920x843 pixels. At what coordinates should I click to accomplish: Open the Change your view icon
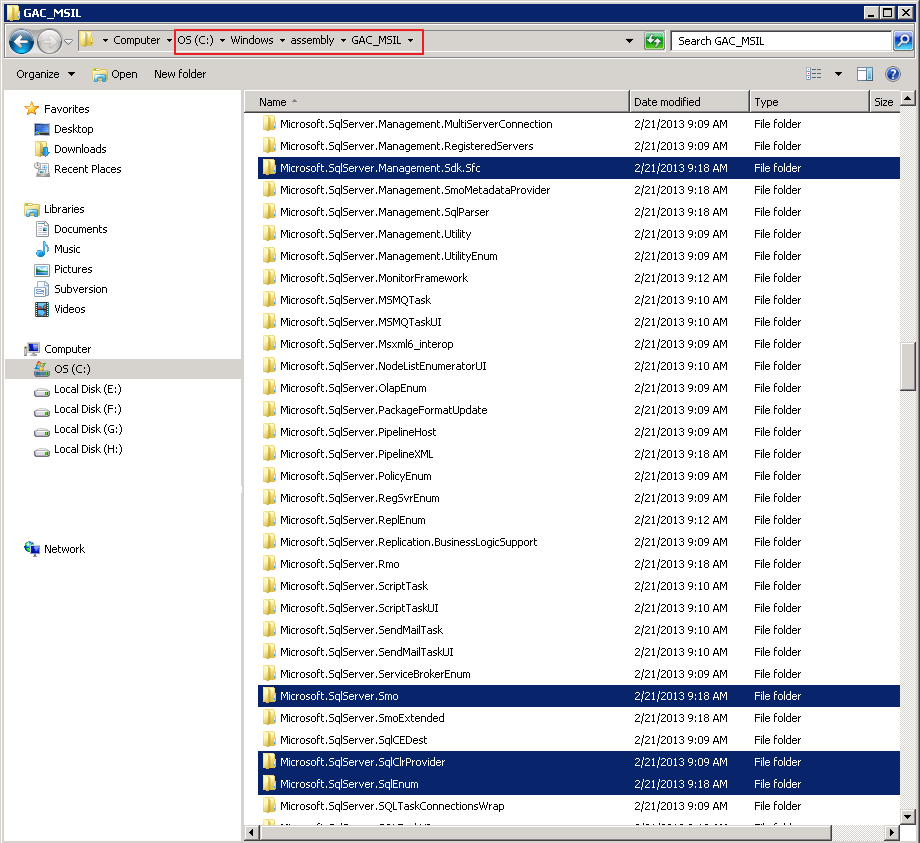[x=814, y=74]
